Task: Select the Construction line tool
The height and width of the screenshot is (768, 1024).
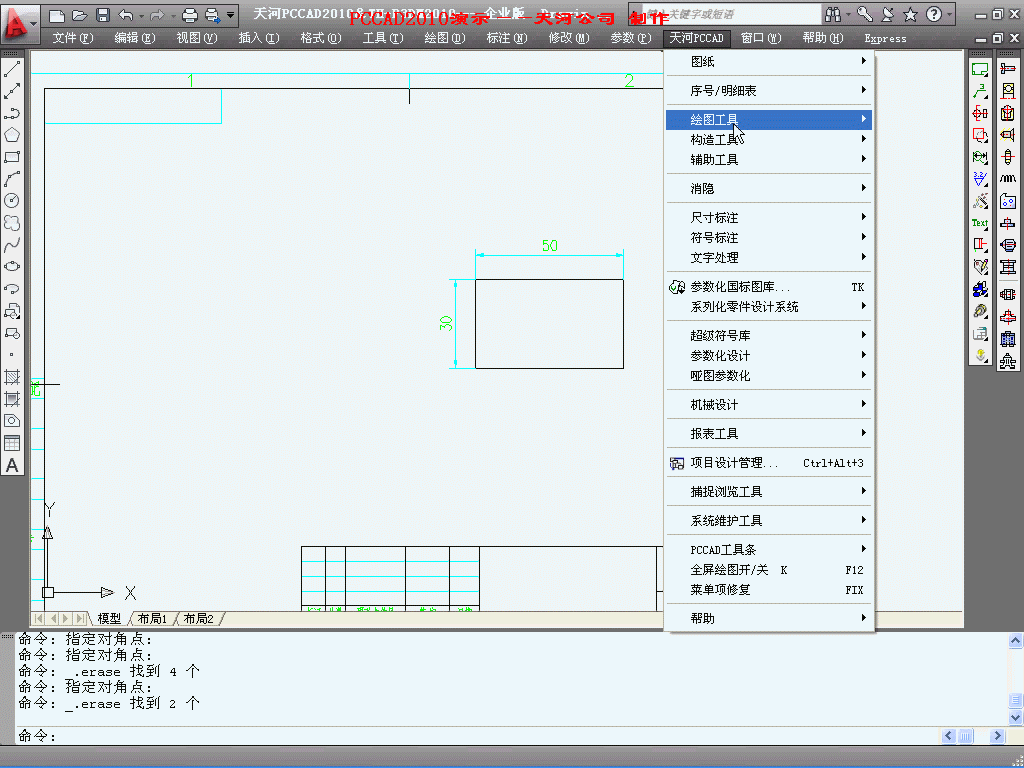Action: click(12, 91)
